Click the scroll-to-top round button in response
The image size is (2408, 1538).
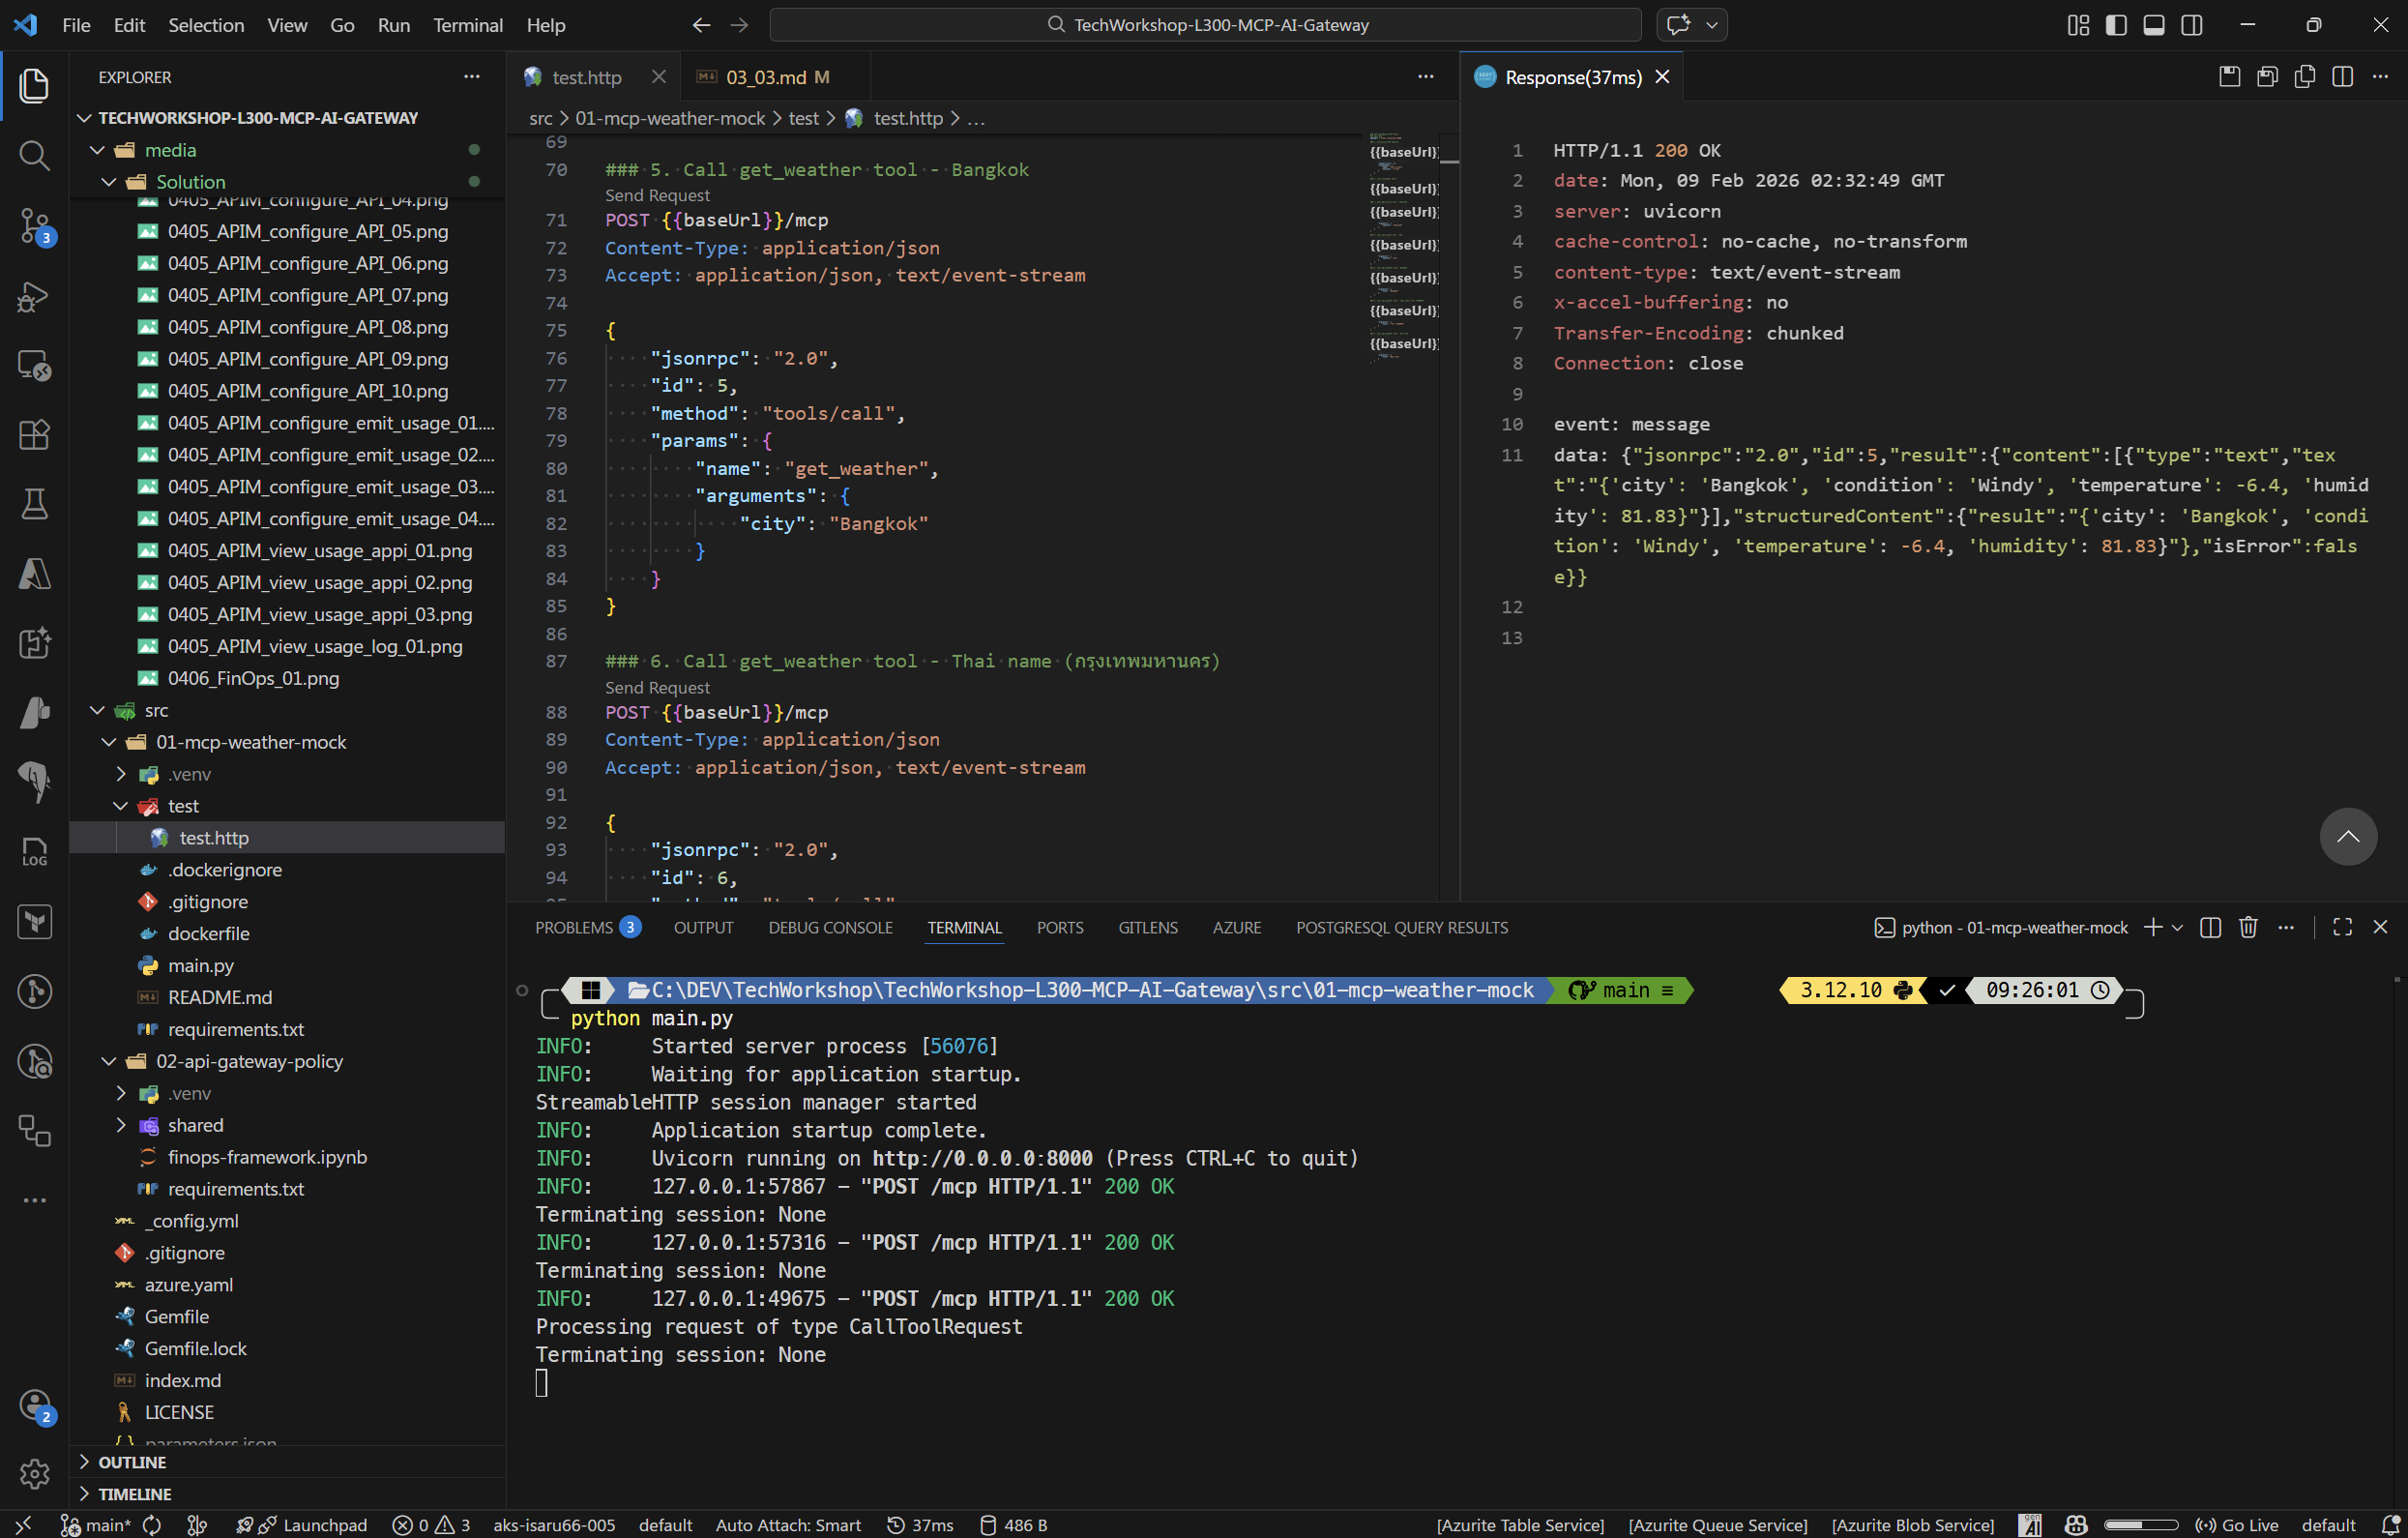[x=2347, y=836]
